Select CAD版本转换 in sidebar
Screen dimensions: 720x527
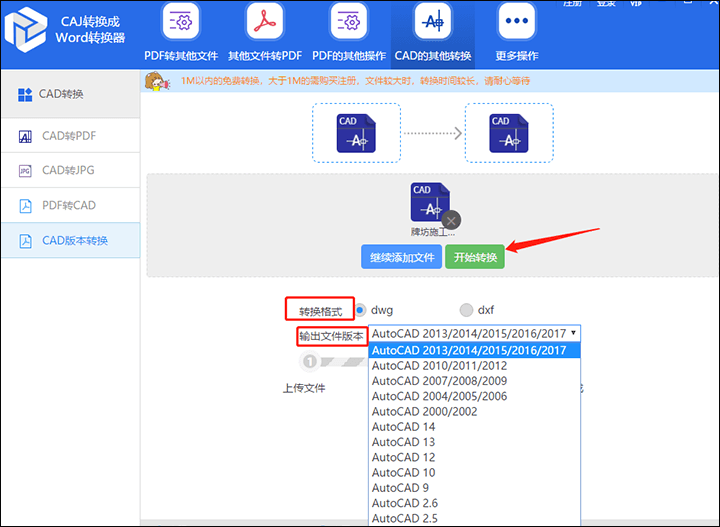(x=70, y=241)
